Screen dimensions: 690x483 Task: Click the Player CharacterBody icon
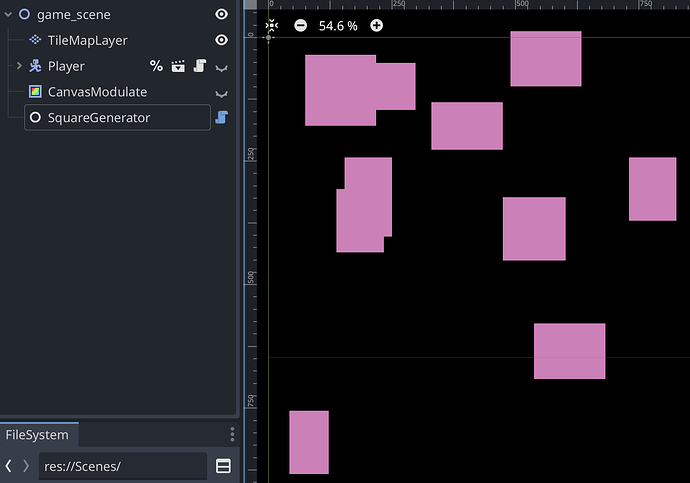point(35,66)
